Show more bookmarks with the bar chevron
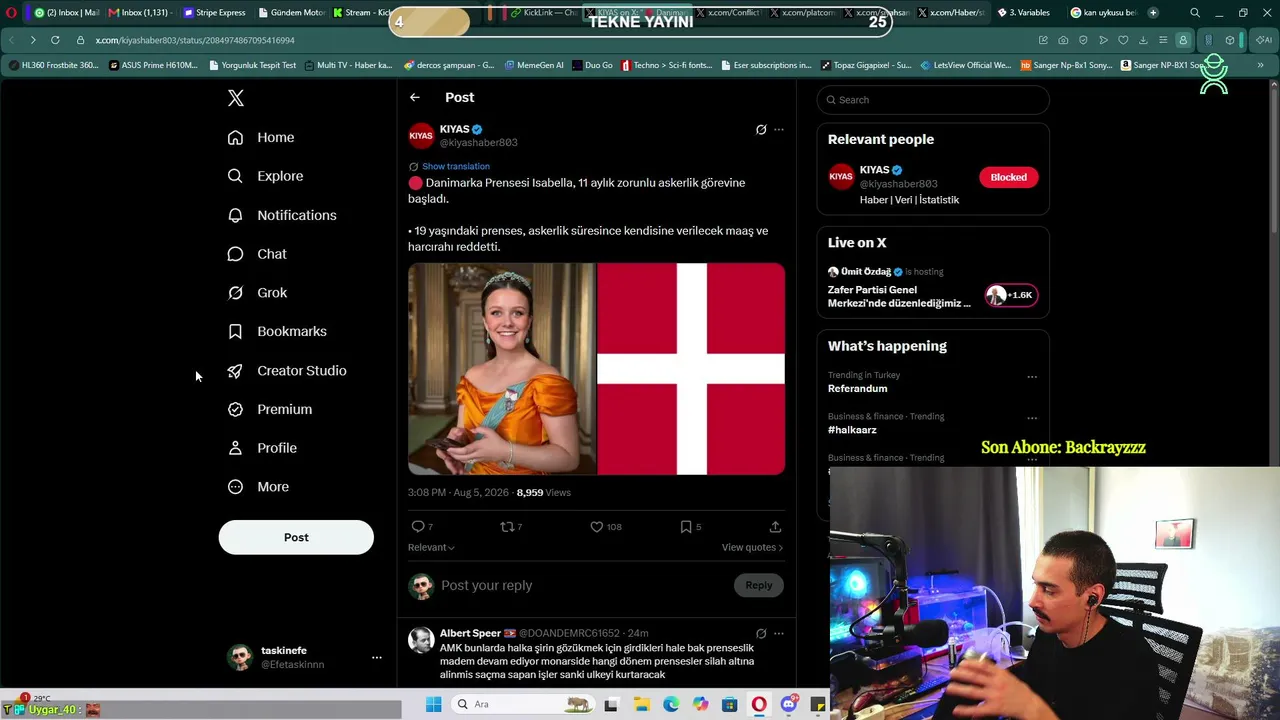This screenshot has width=1280, height=720. coord(1260,65)
